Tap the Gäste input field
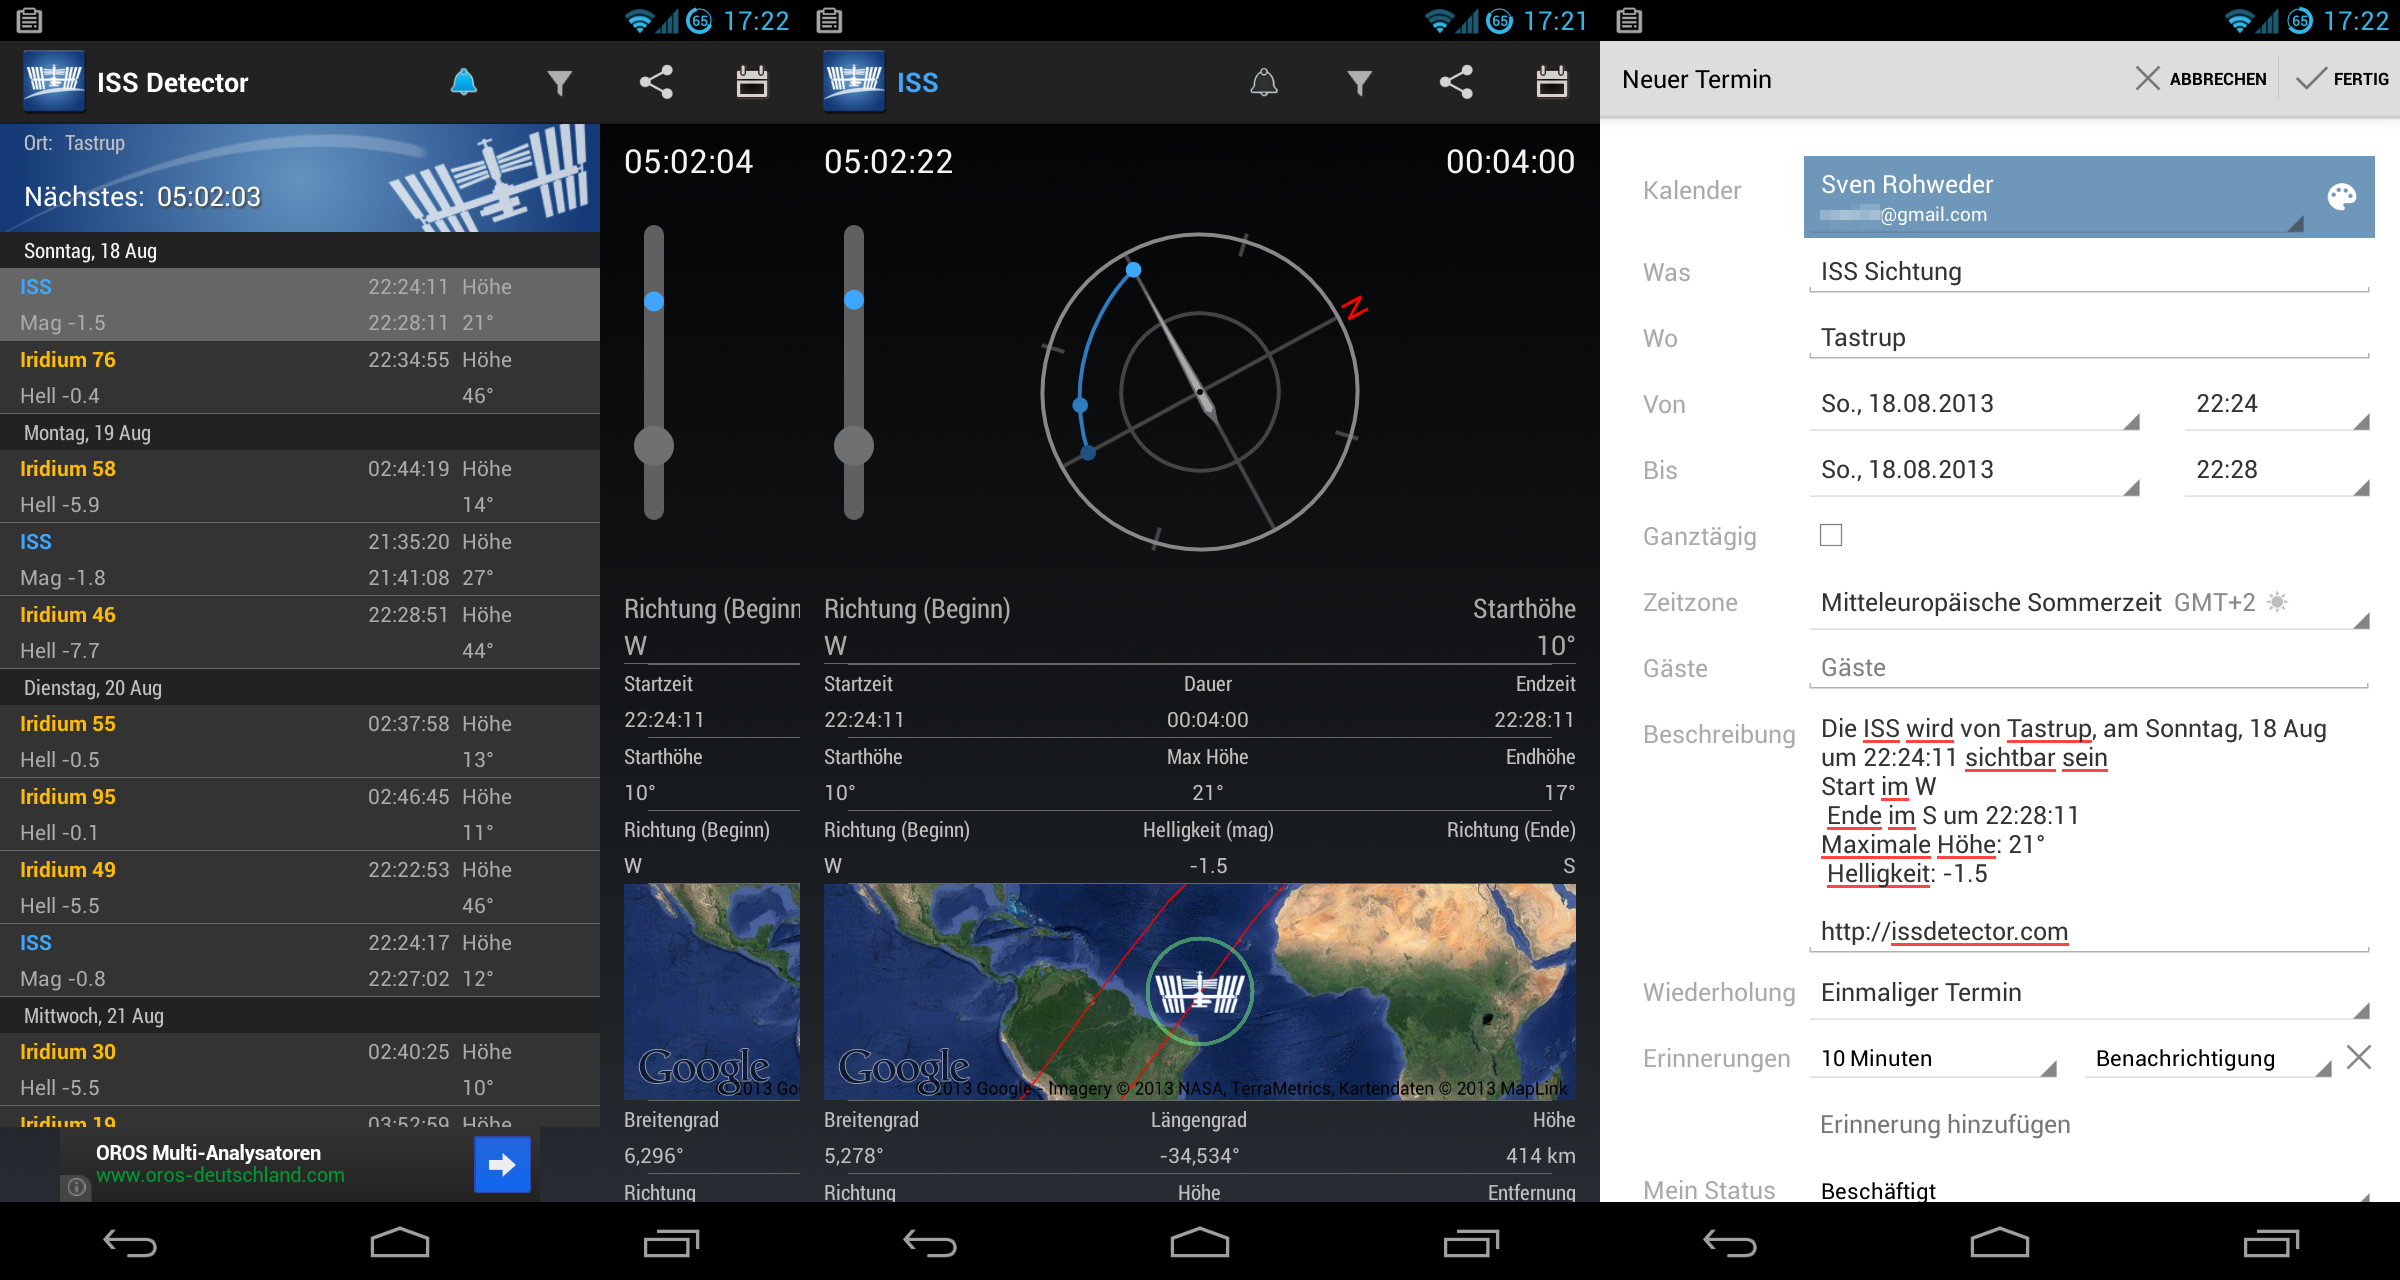The width and height of the screenshot is (2400, 1280). pos(2089,668)
